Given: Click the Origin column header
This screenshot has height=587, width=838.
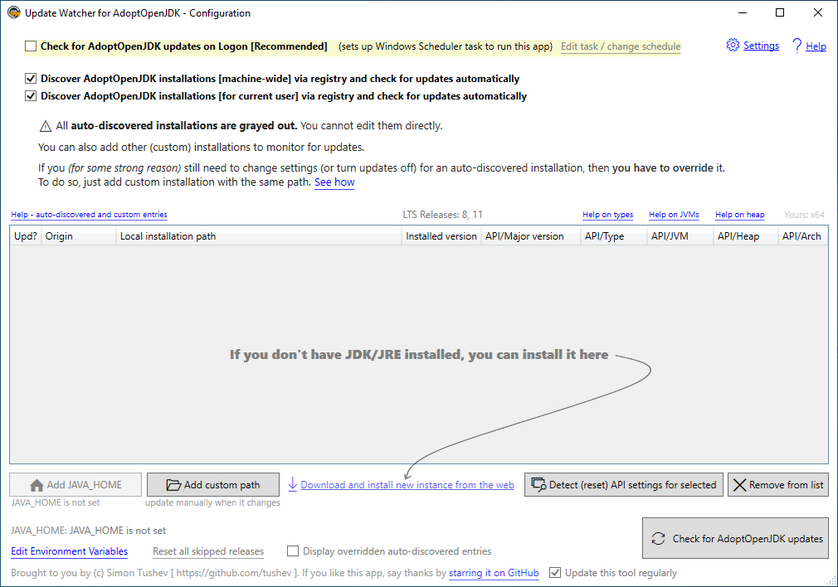Looking at the screenshot, I should click(x=79, y=236).
